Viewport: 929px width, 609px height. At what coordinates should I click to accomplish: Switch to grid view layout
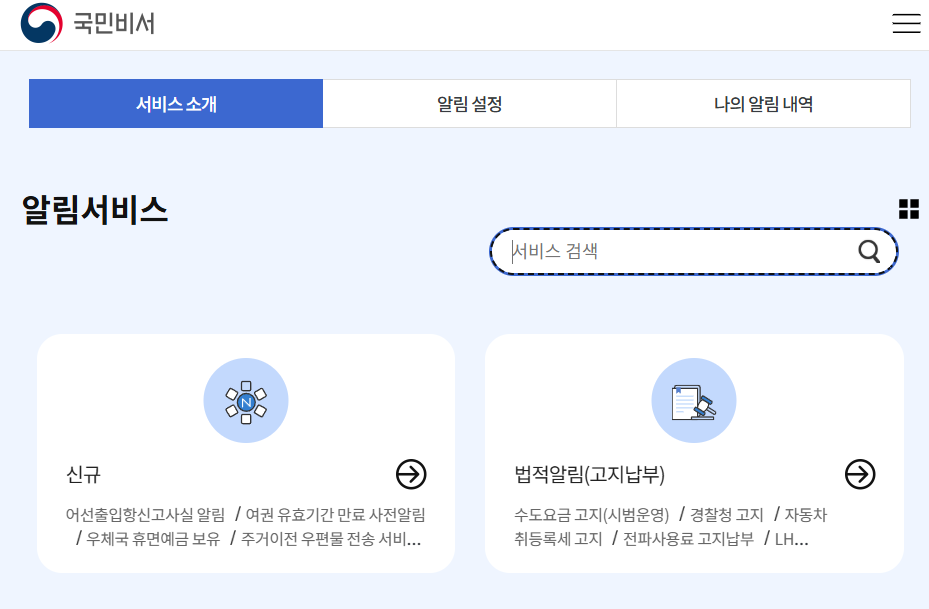tap(907, 208)
